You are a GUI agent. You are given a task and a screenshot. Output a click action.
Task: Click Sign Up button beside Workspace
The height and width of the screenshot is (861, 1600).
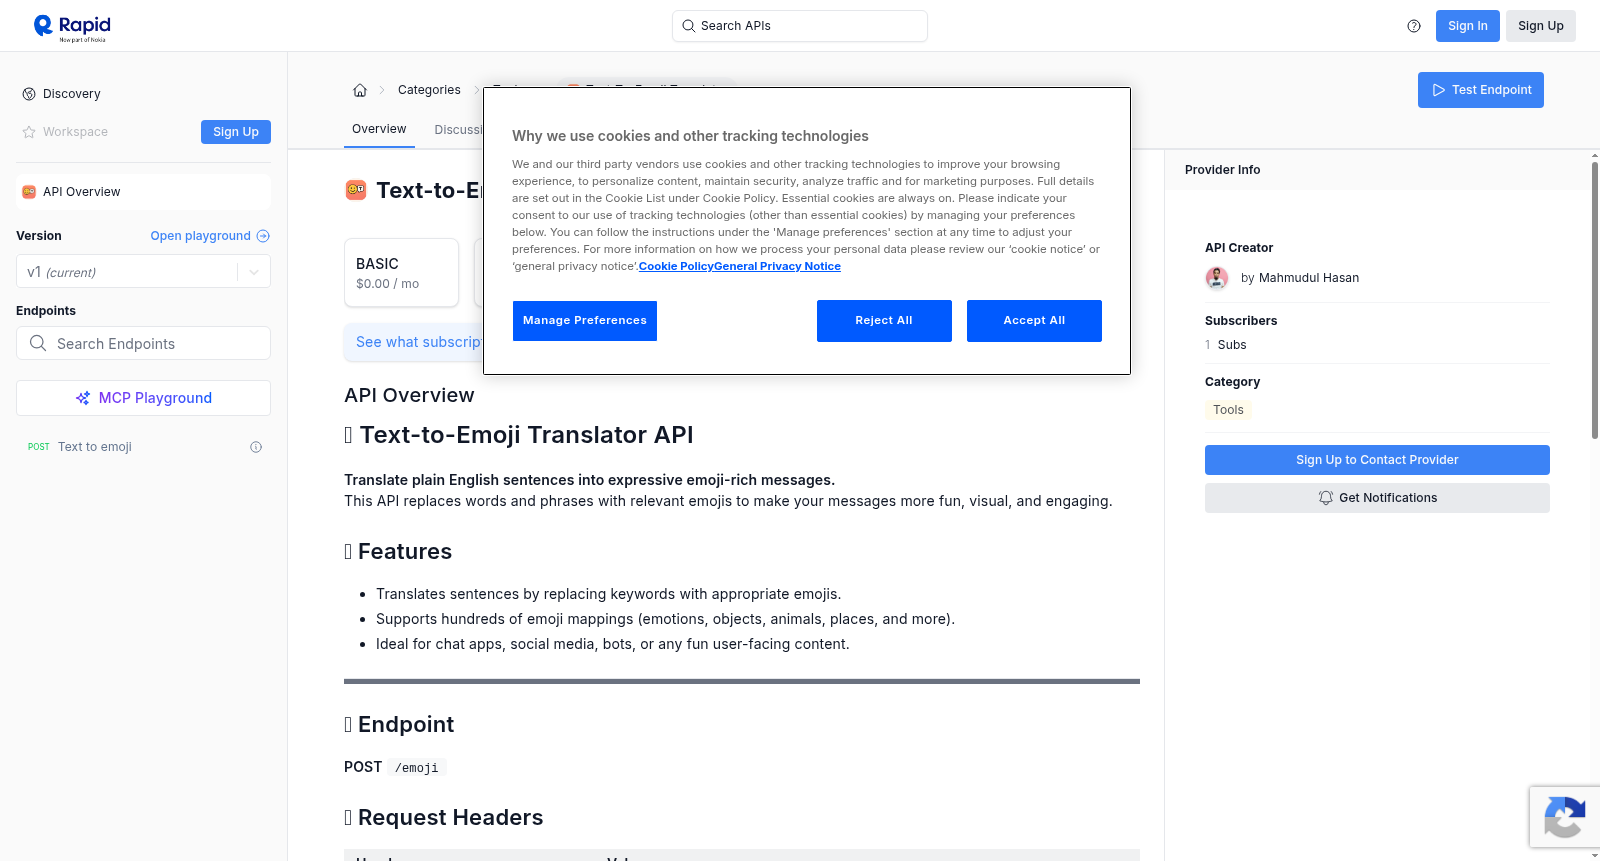tap(236, 132)
